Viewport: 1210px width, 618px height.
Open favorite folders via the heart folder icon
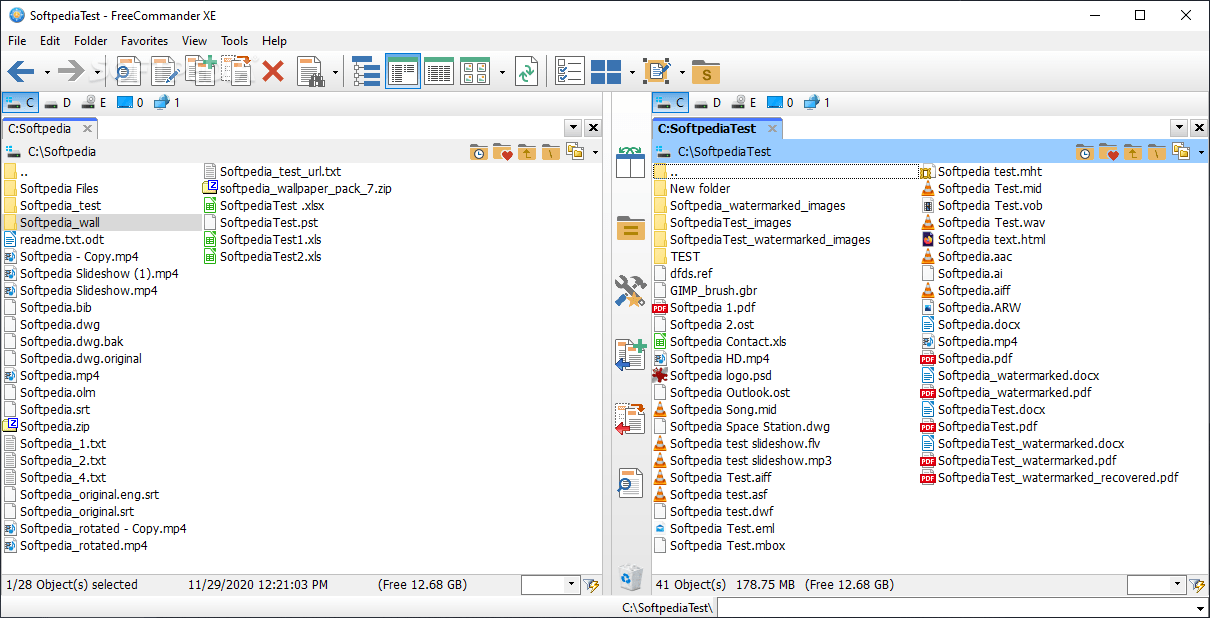coord(500,151)
